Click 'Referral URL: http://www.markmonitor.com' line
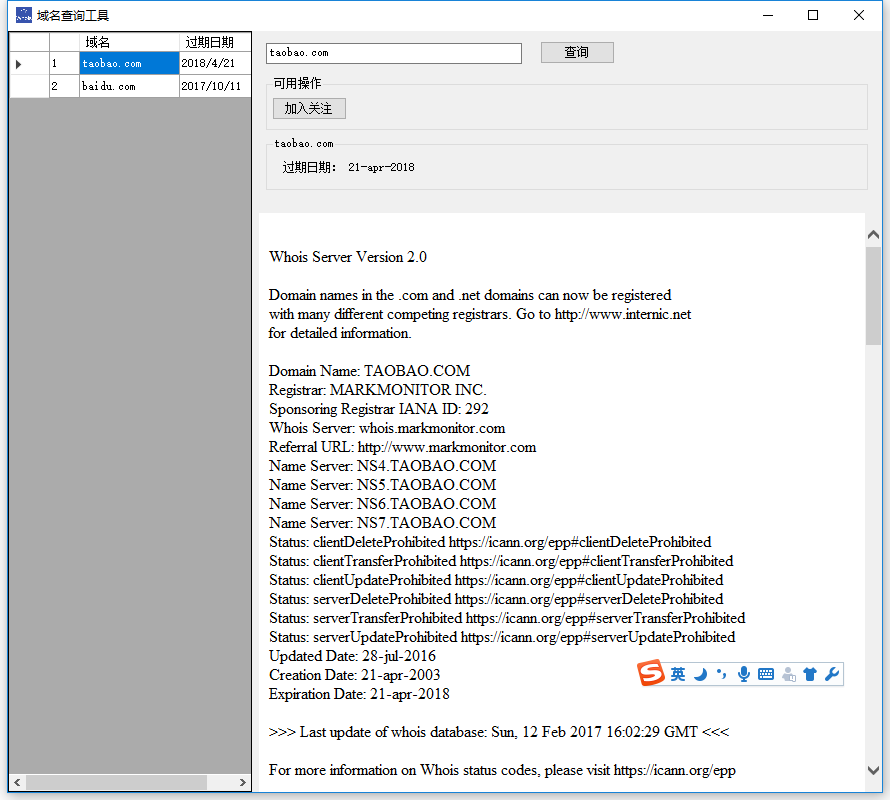890x800 pixels. (402, 447)
